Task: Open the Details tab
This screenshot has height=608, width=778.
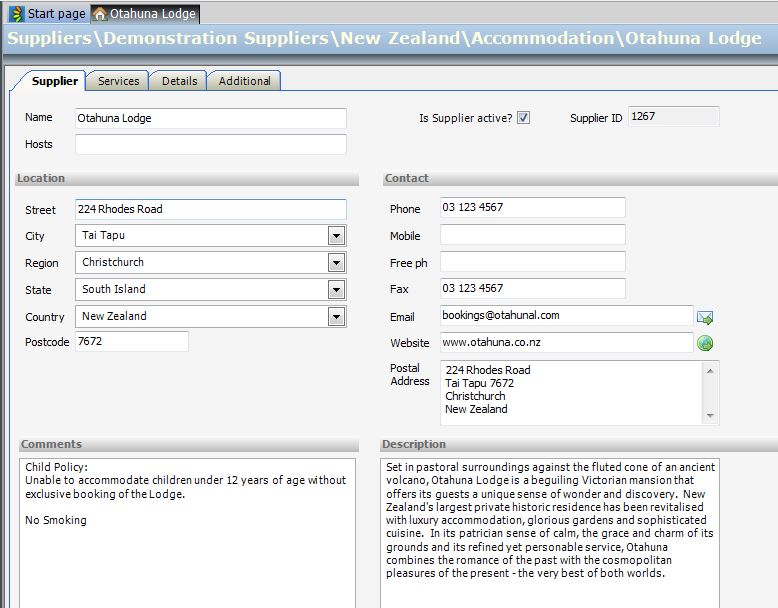Action: pyautogui.click(x=179, y=81)
